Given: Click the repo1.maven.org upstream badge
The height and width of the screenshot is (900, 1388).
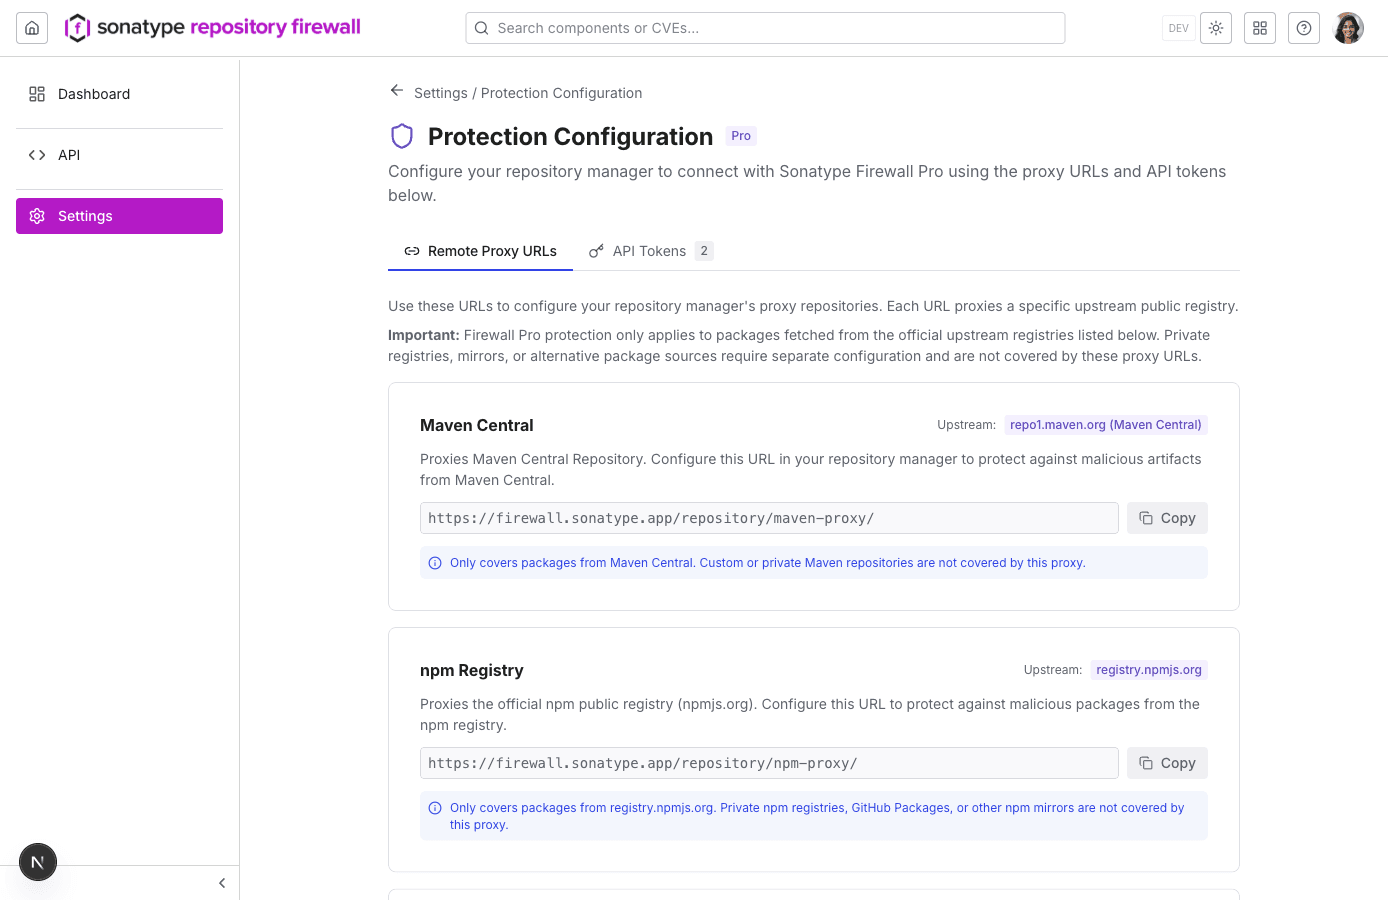Looking at the screenshot, I should click(x=1105, y=424).
